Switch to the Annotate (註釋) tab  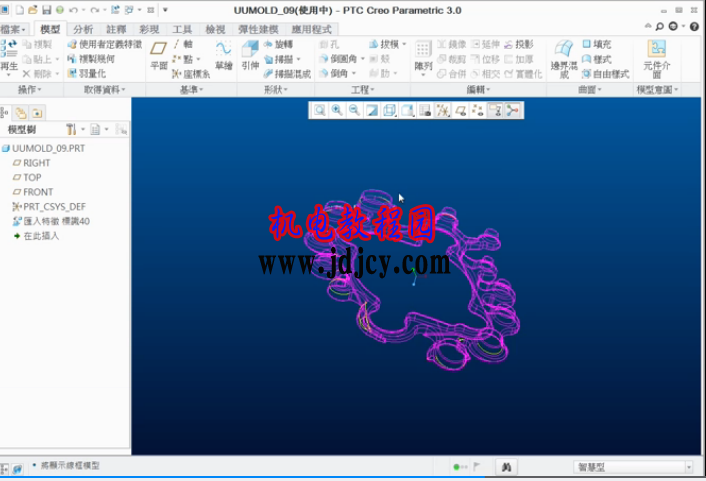coord(116,30)
